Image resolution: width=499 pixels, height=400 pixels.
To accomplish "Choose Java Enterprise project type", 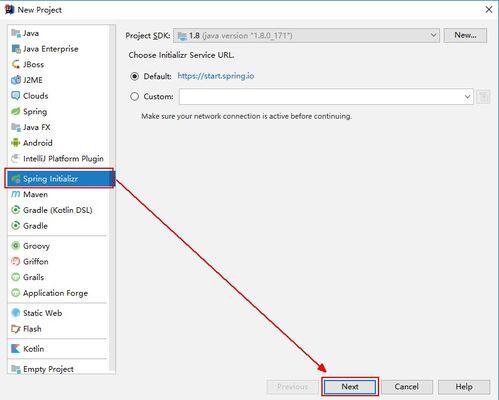I will [x=51, y=49].
